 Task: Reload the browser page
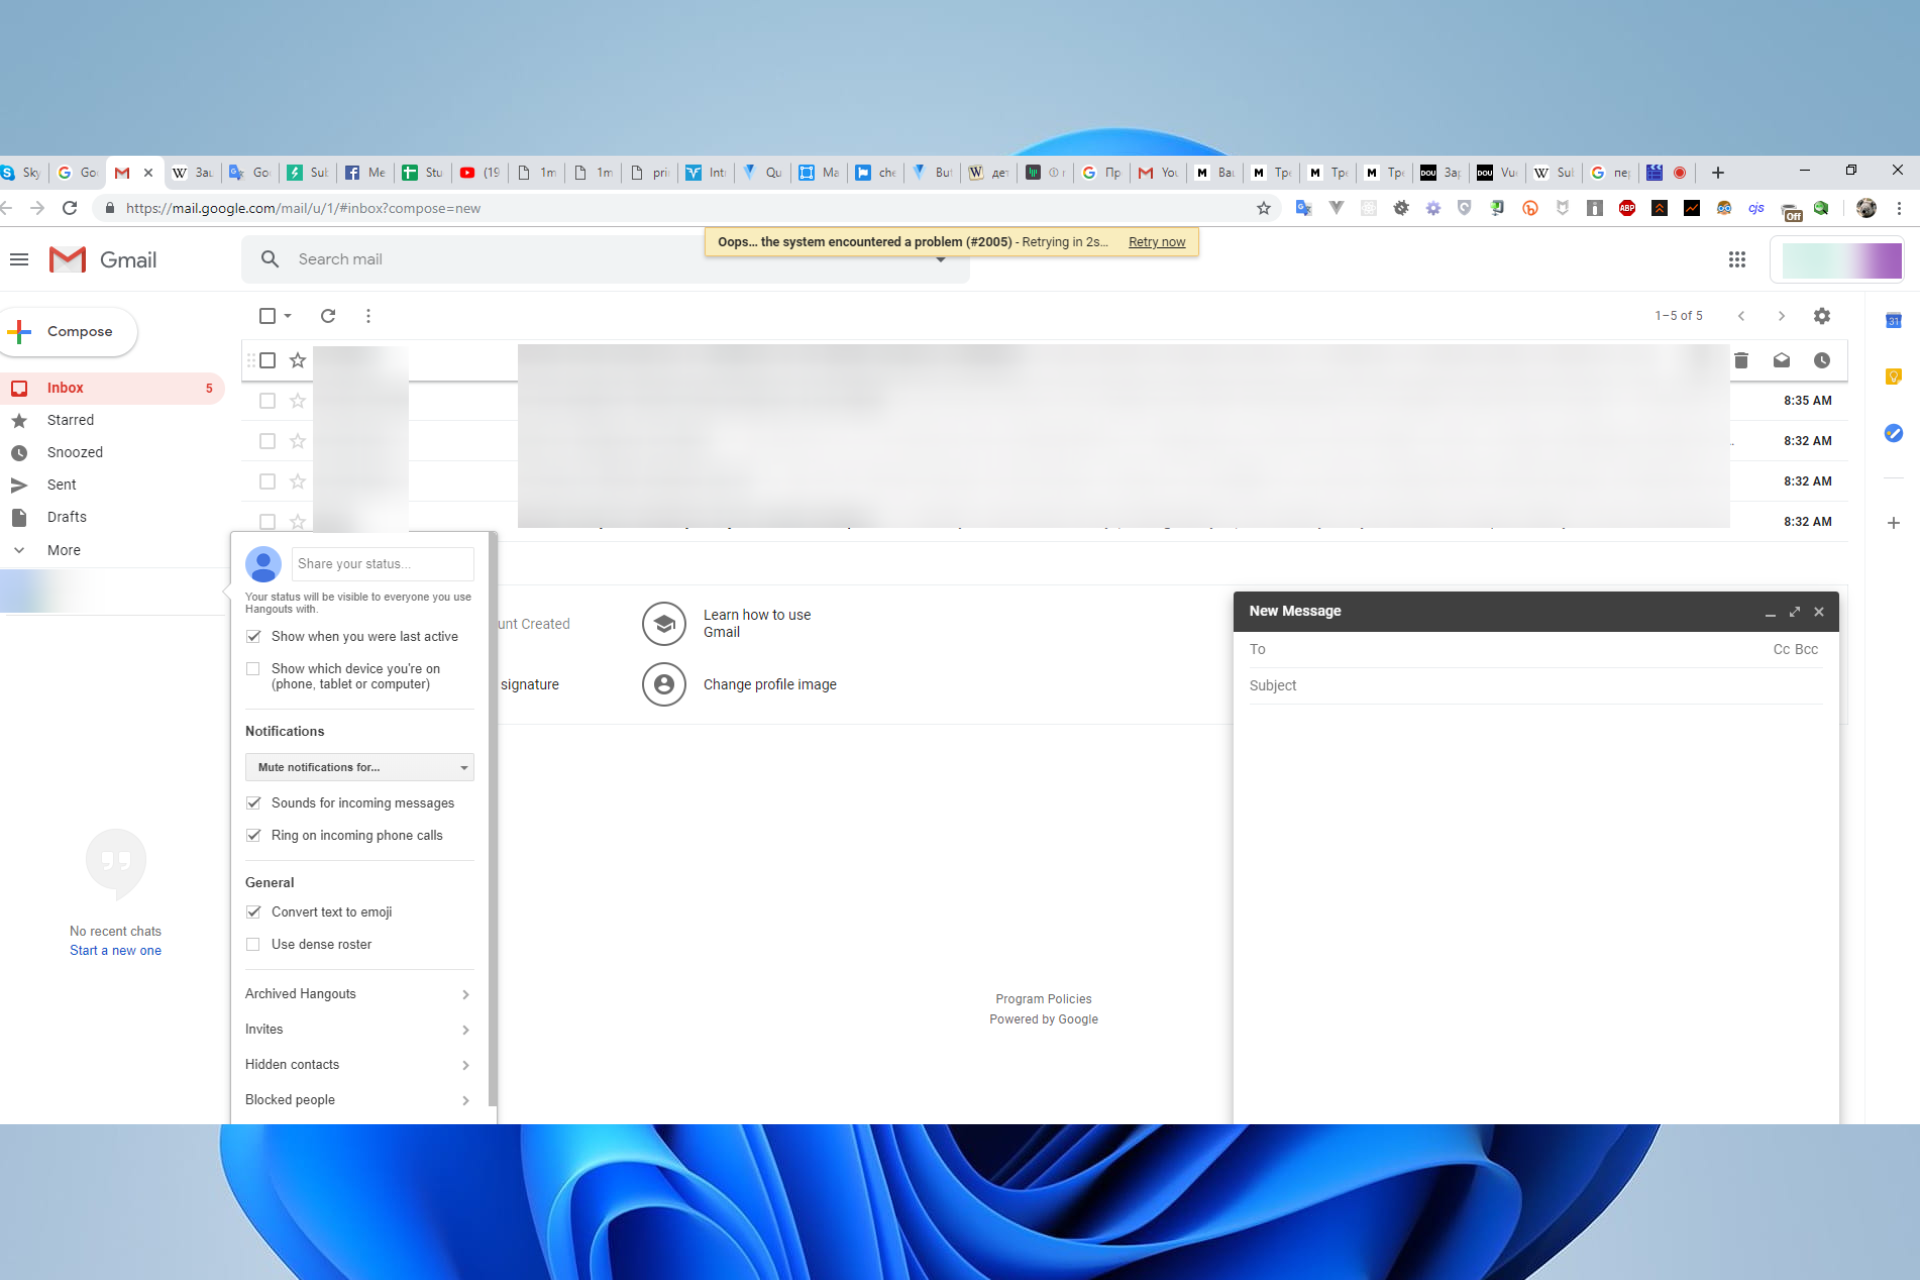pyautogui.click(x=69, y=208)
